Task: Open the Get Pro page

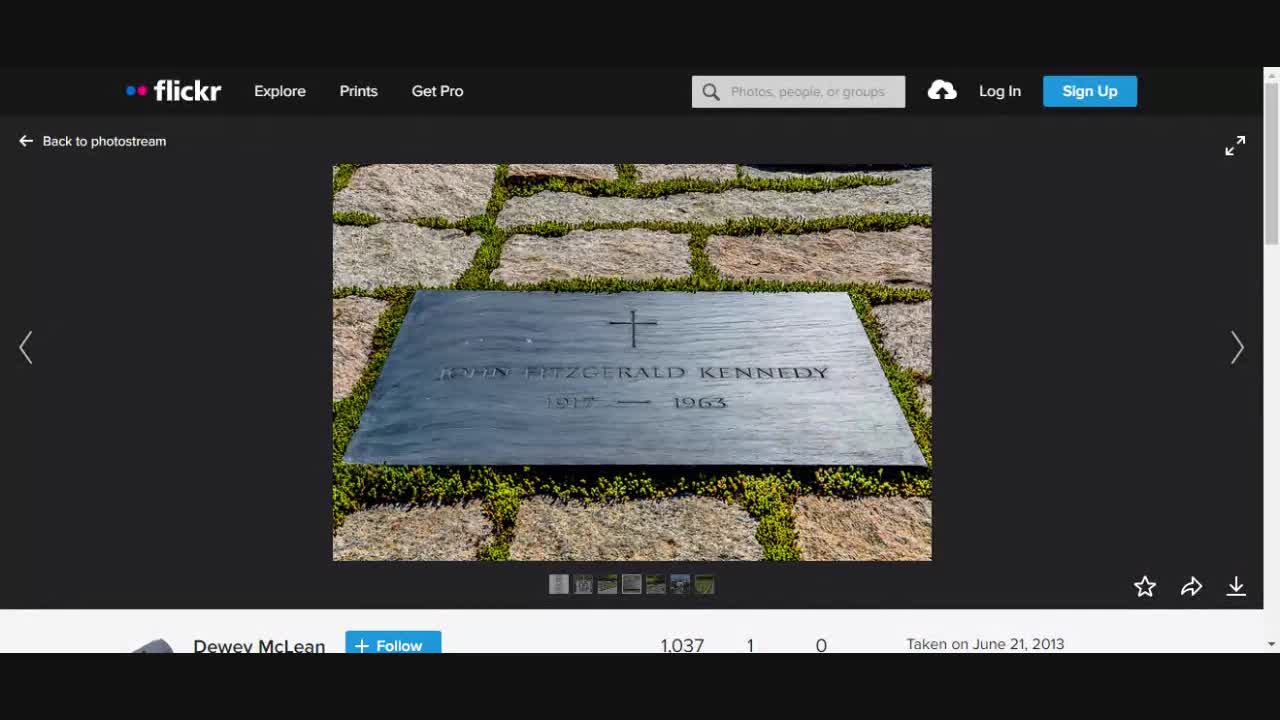Action: coord(437,91)
